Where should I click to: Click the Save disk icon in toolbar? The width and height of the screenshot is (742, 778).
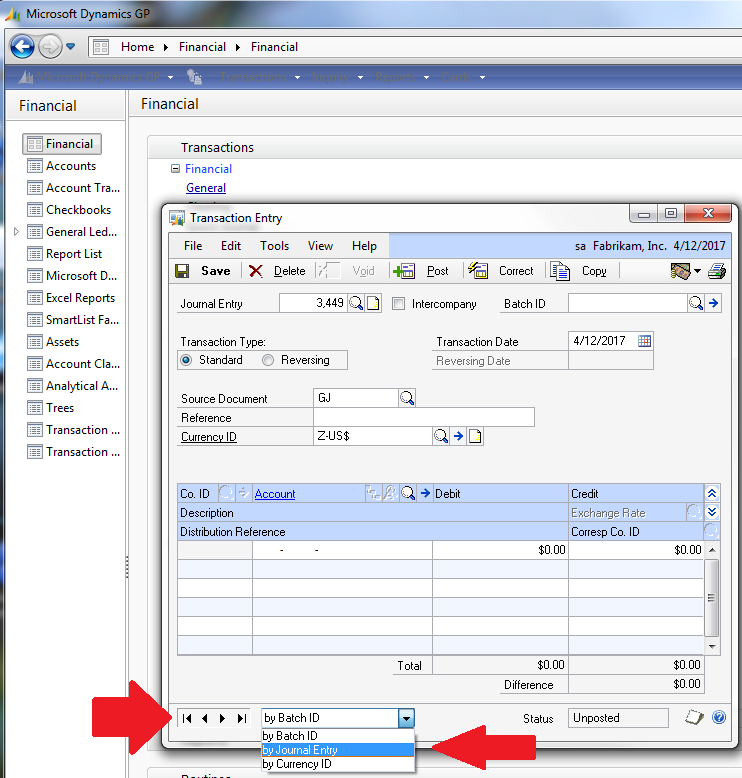click(x=182, y=271)
